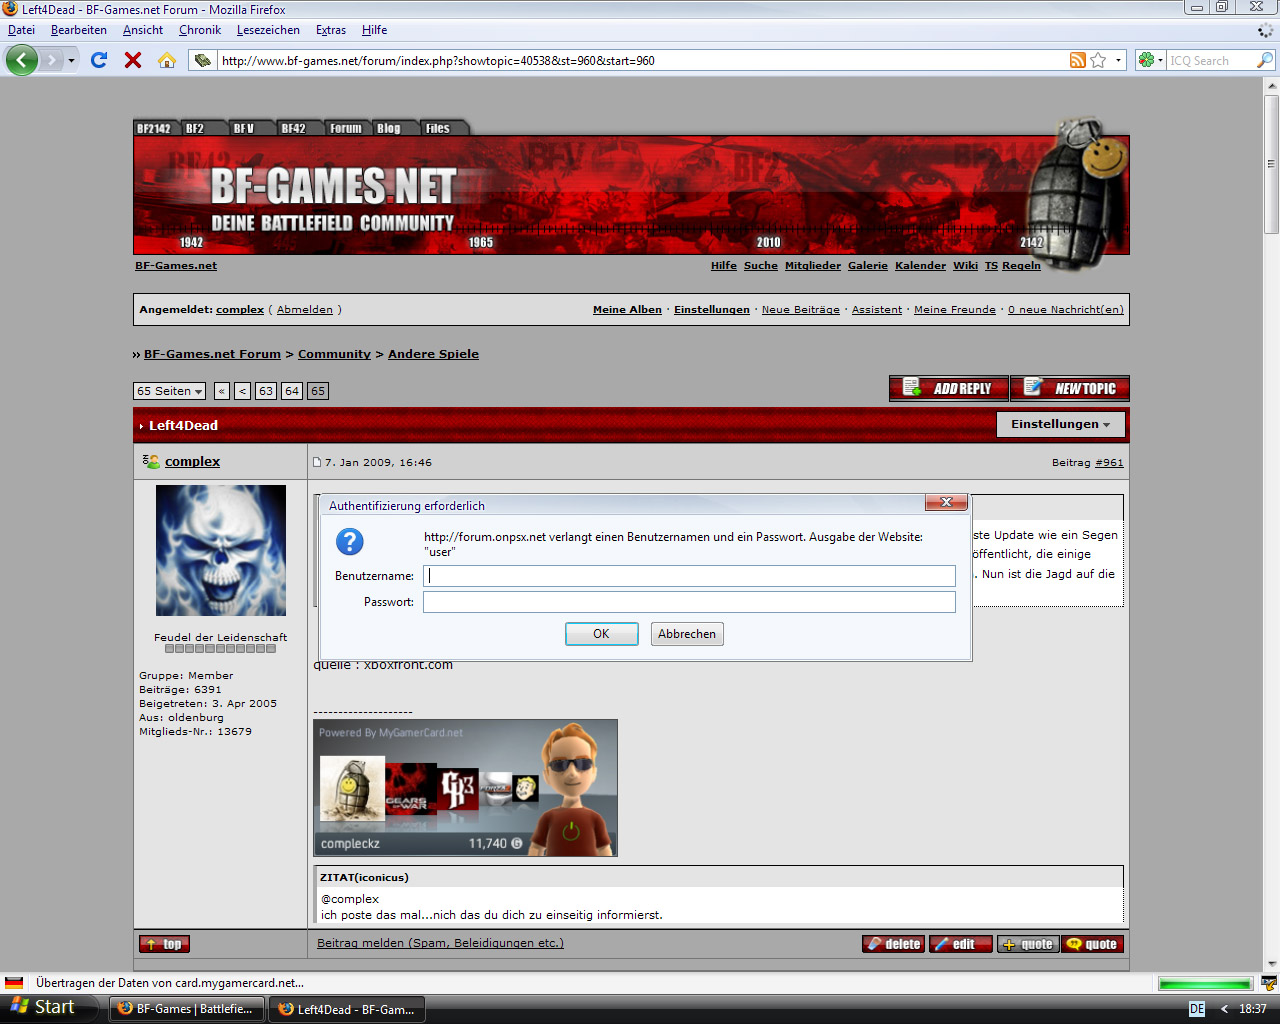Open Neue Beiträge link

click(801, 310)
